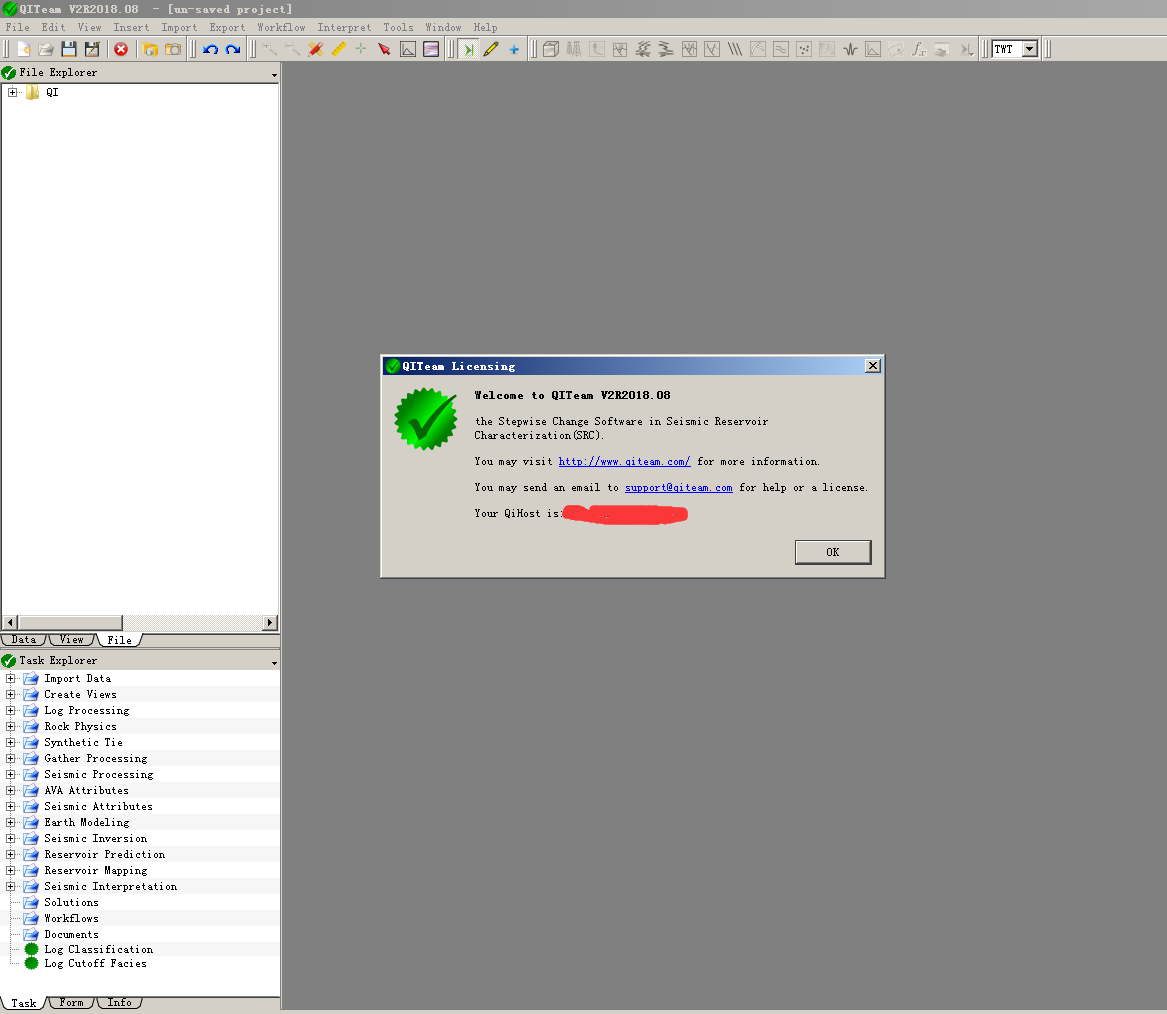Click the diagonal lines toolbar icon

coord(735,49)
